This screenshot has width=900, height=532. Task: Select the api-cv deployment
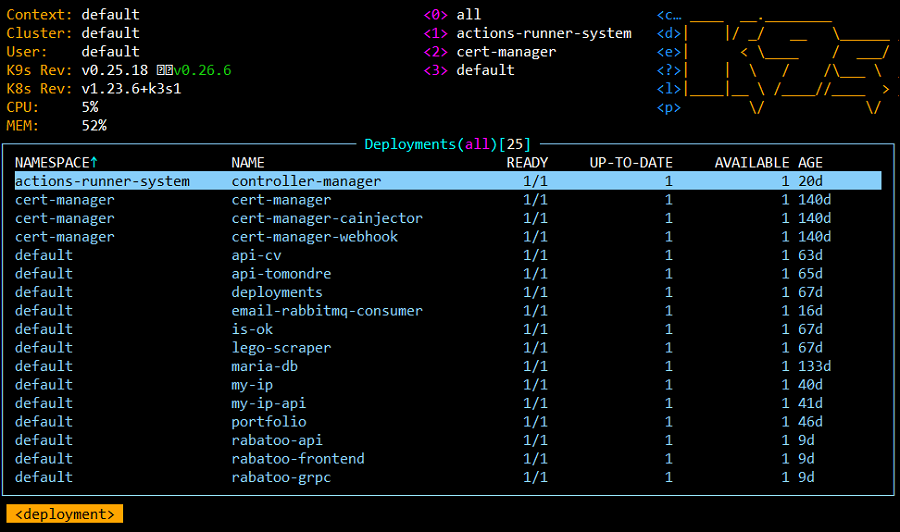(x=448, y=255)
